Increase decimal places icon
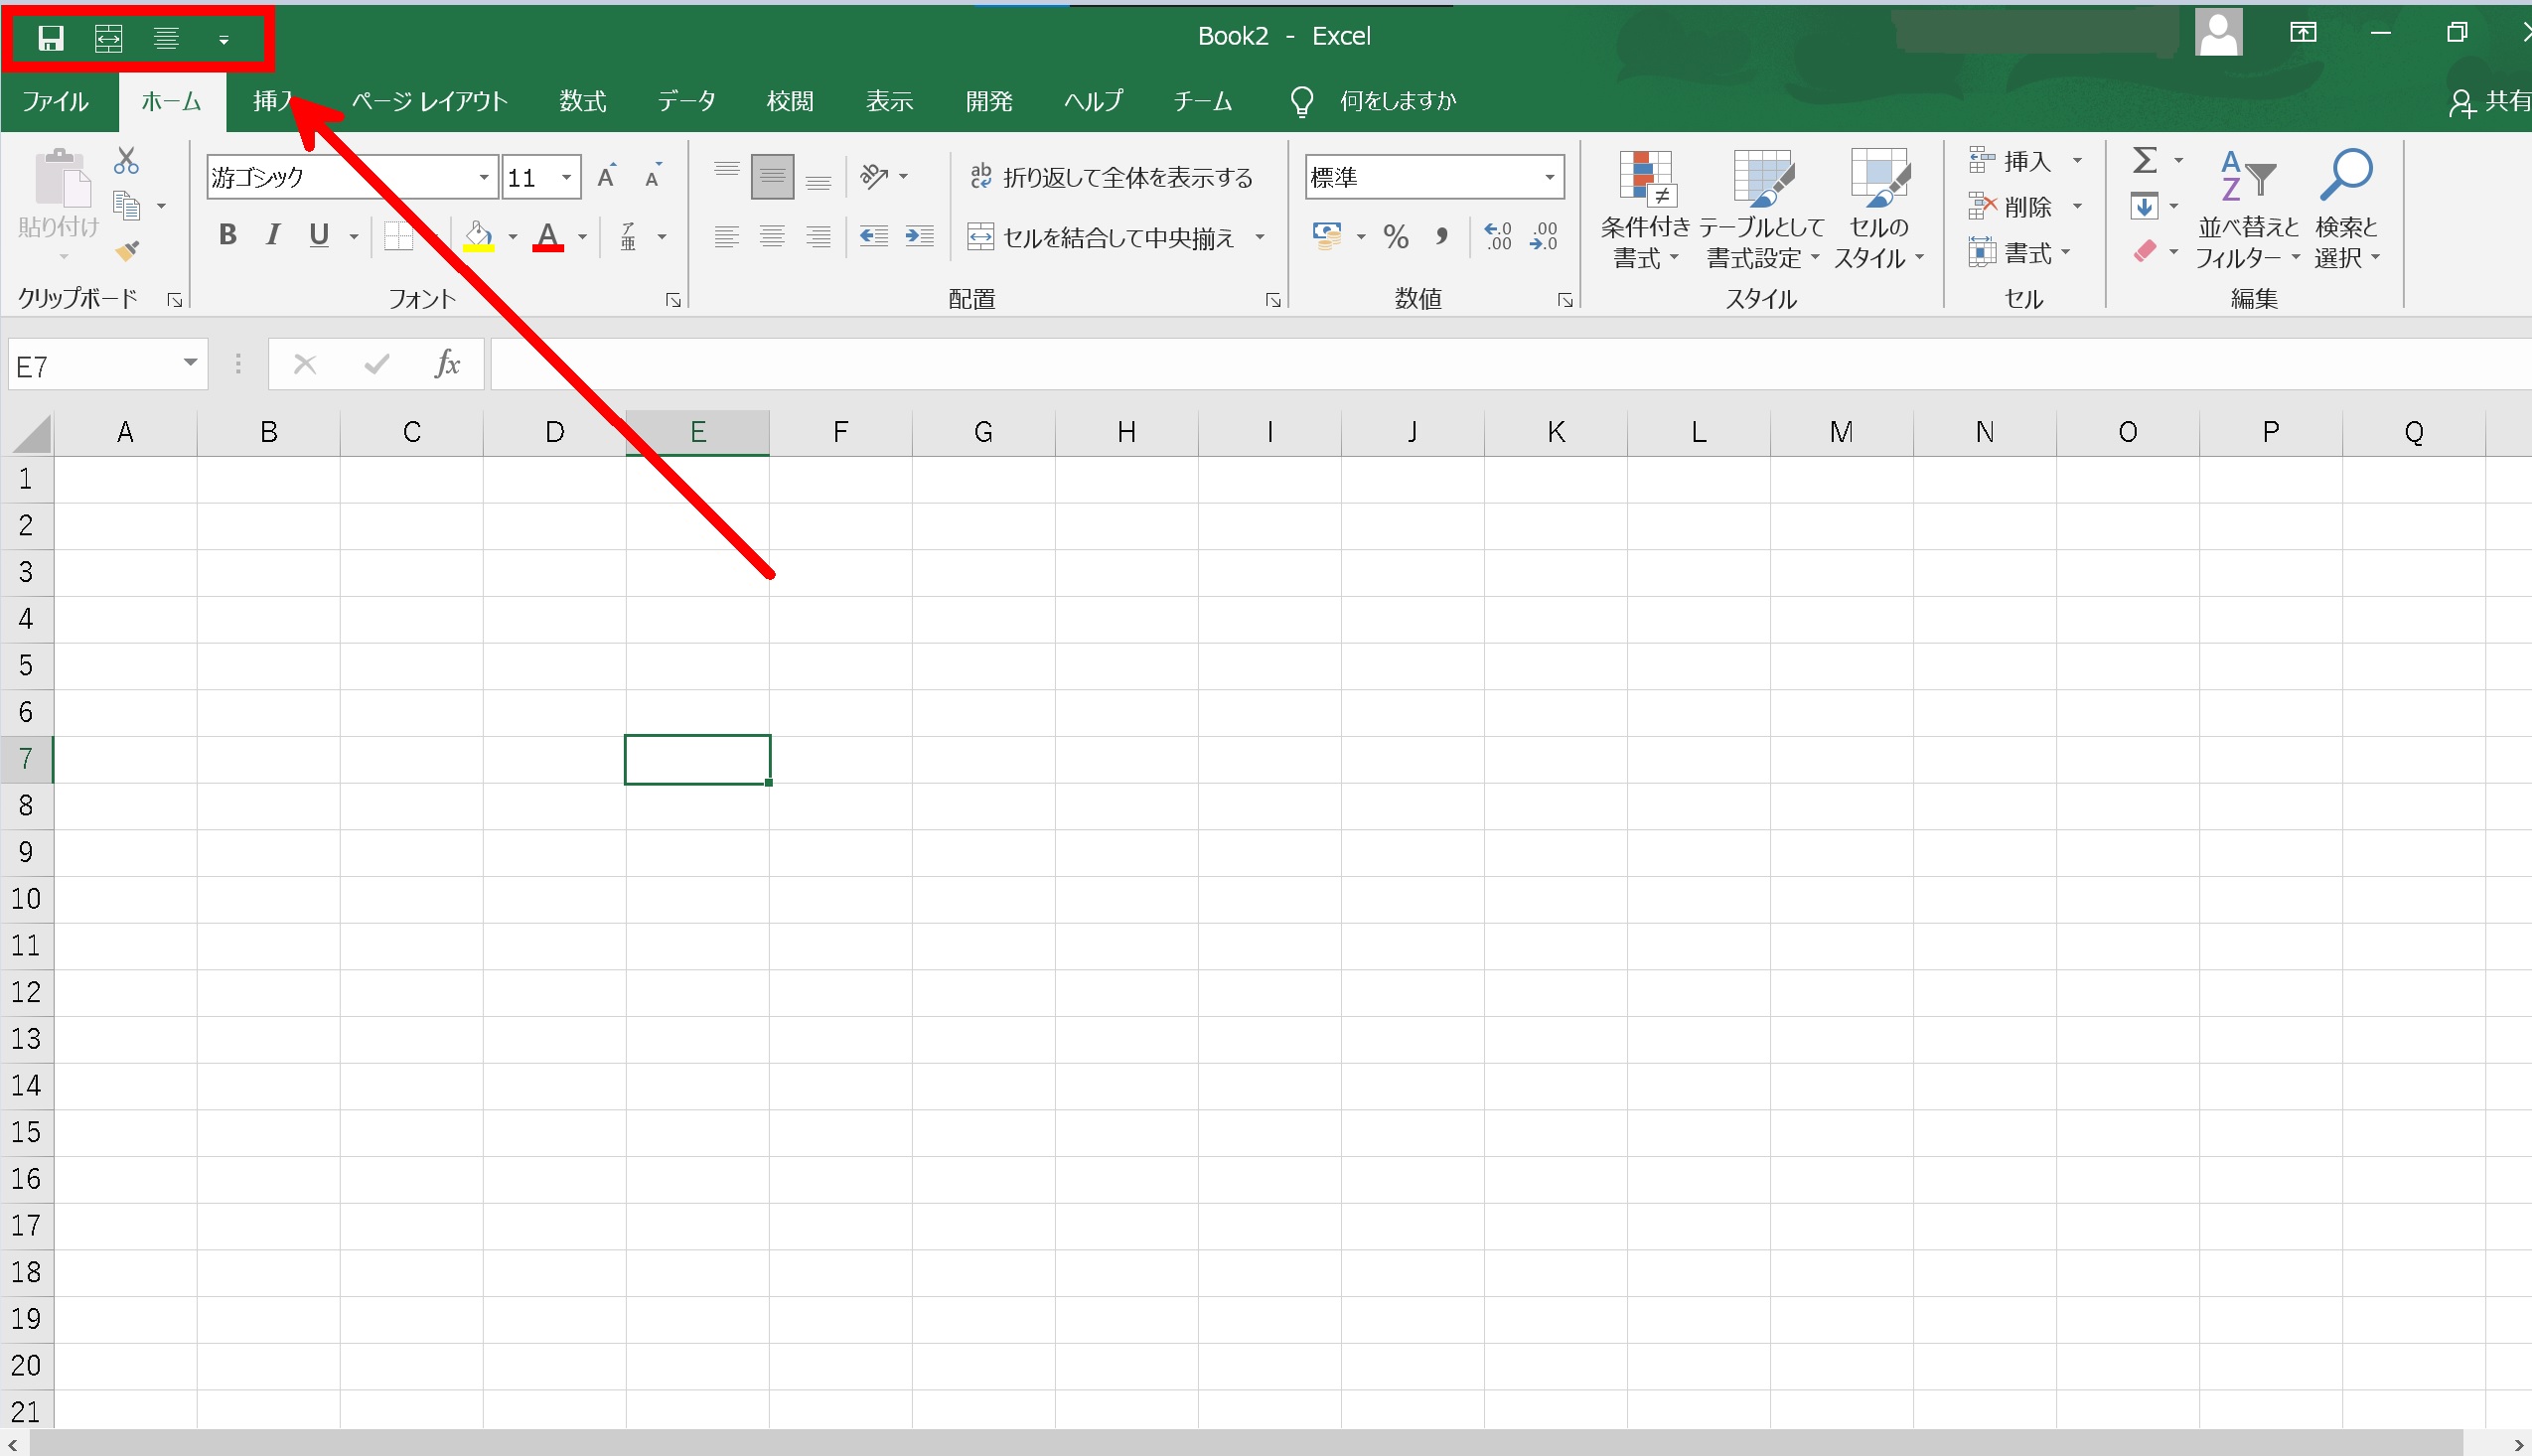2532x1456 pixels. point(1498,236)
